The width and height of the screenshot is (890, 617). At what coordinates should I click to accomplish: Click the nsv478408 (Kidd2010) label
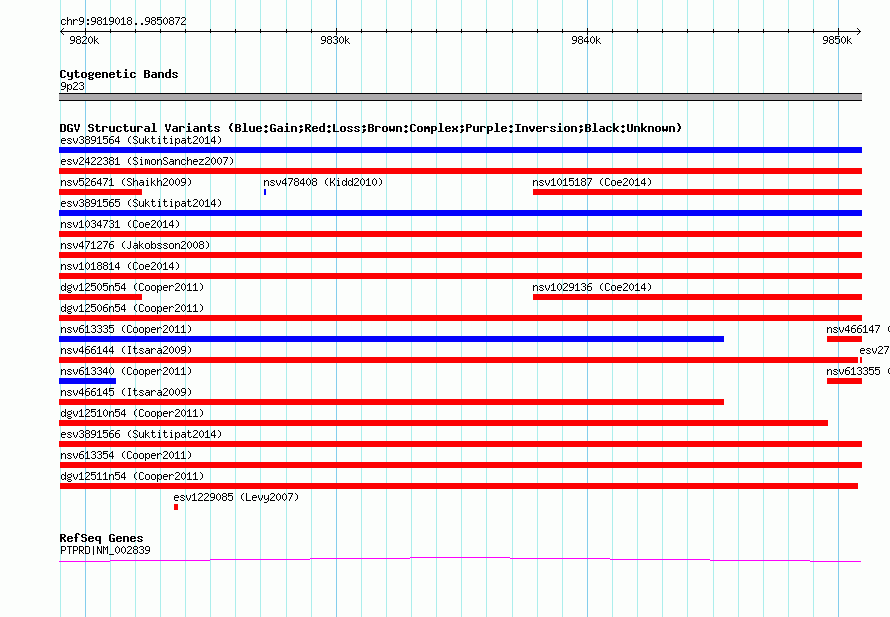[323, 182]
